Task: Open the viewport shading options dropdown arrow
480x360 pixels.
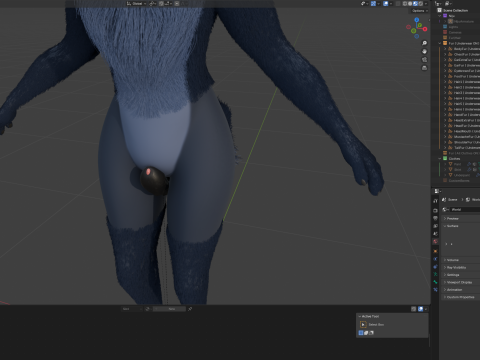Action: (426, 4)
